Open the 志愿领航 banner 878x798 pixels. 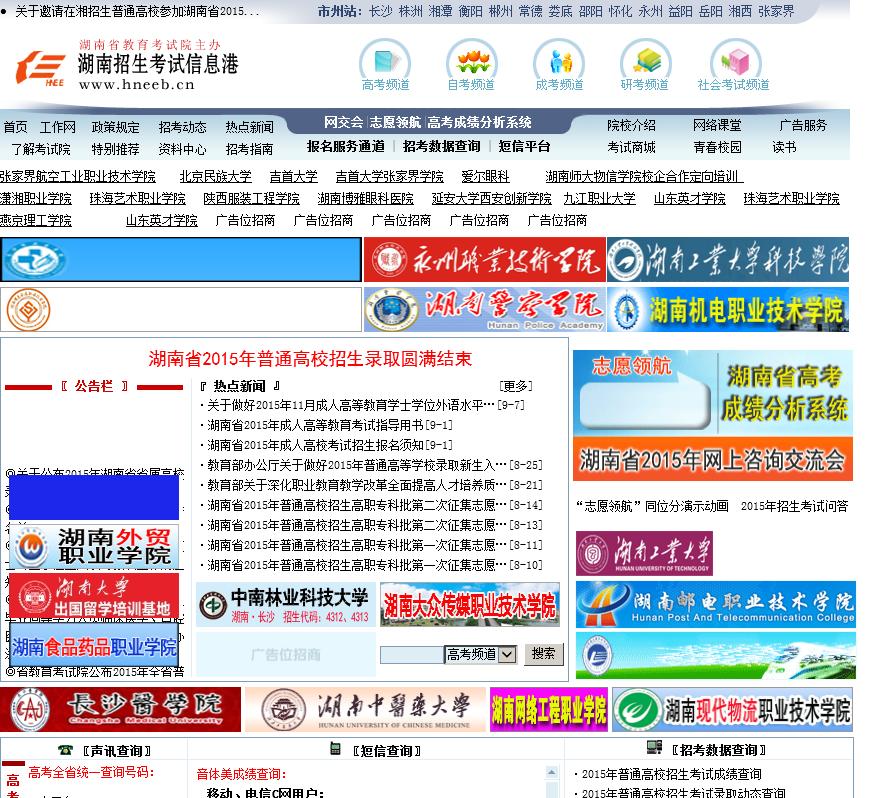tap(645, 393)
